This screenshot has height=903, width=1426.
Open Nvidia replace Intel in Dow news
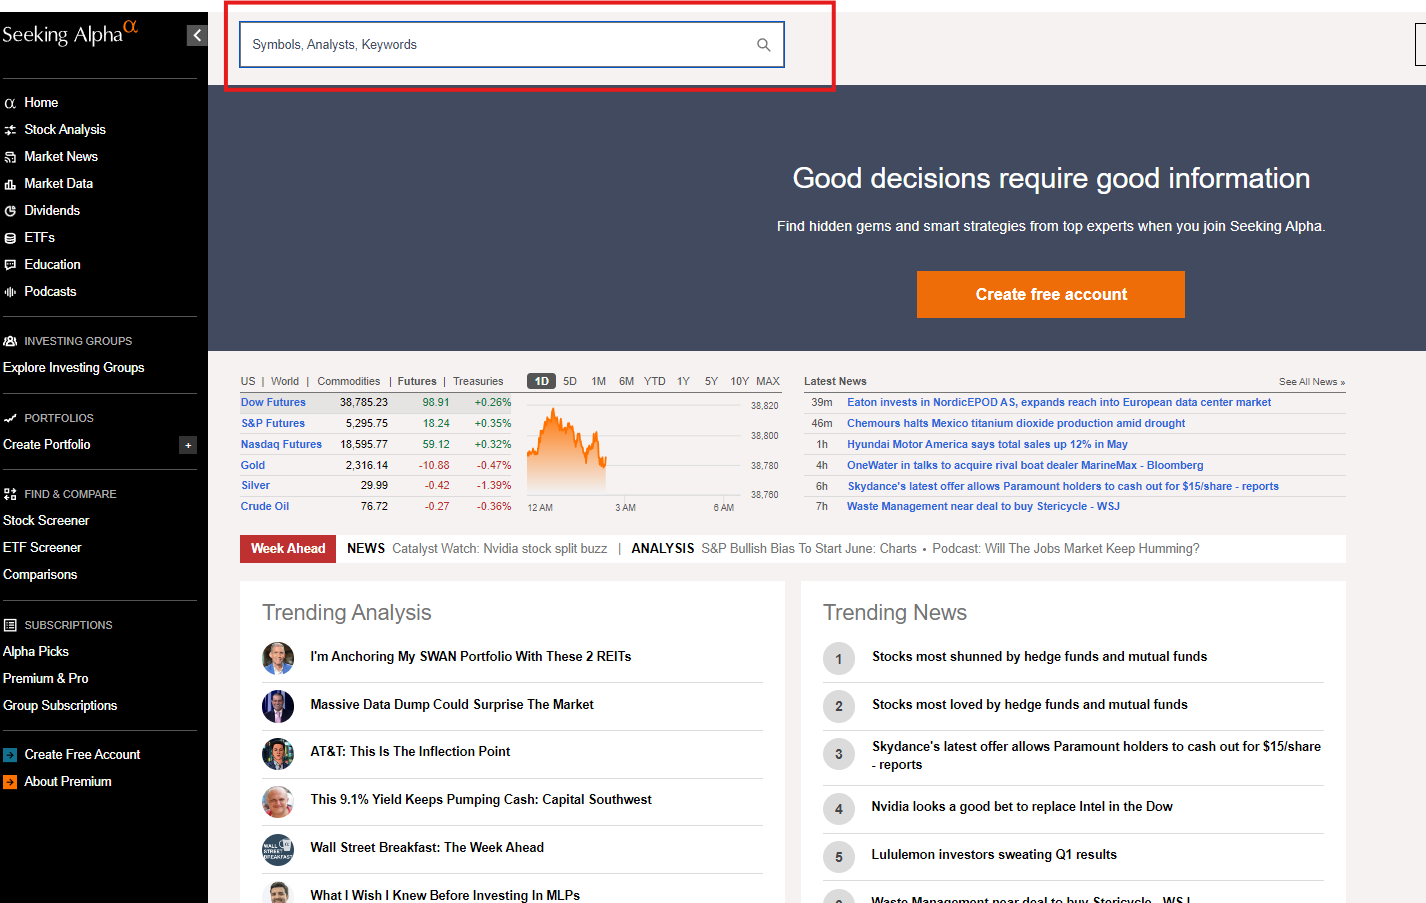(1022, 806)
